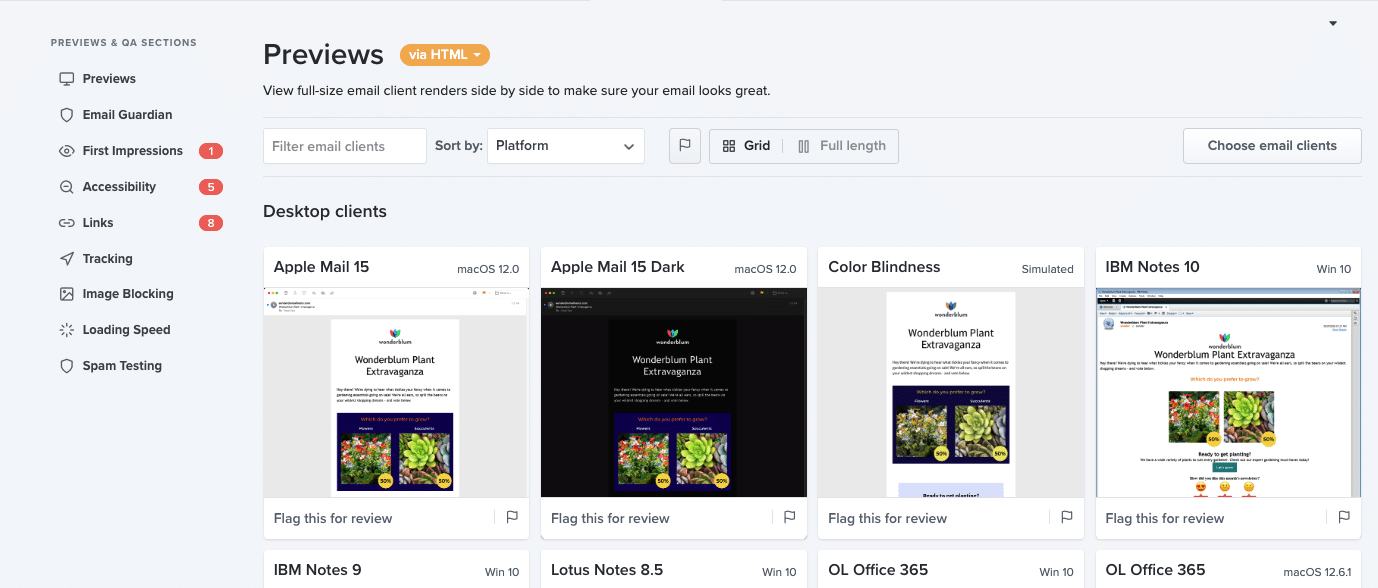Expand the chevron dropdown at top right
This screenshot has height=588, width=1378.
[x=1332, y=22]
